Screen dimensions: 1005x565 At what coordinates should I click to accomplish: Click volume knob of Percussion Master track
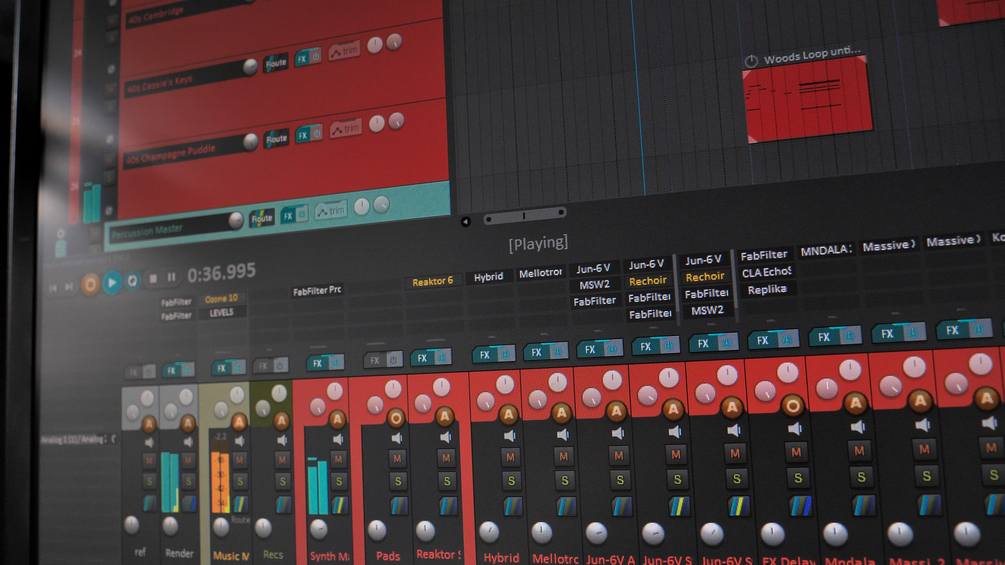[236, 220]
